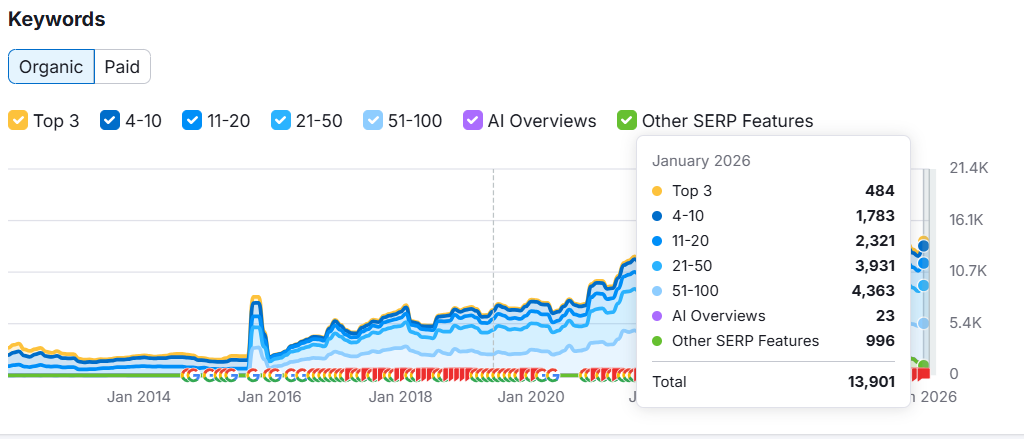
Task: Disable the 21-50 series checkbox
Action: pos(281,121)
